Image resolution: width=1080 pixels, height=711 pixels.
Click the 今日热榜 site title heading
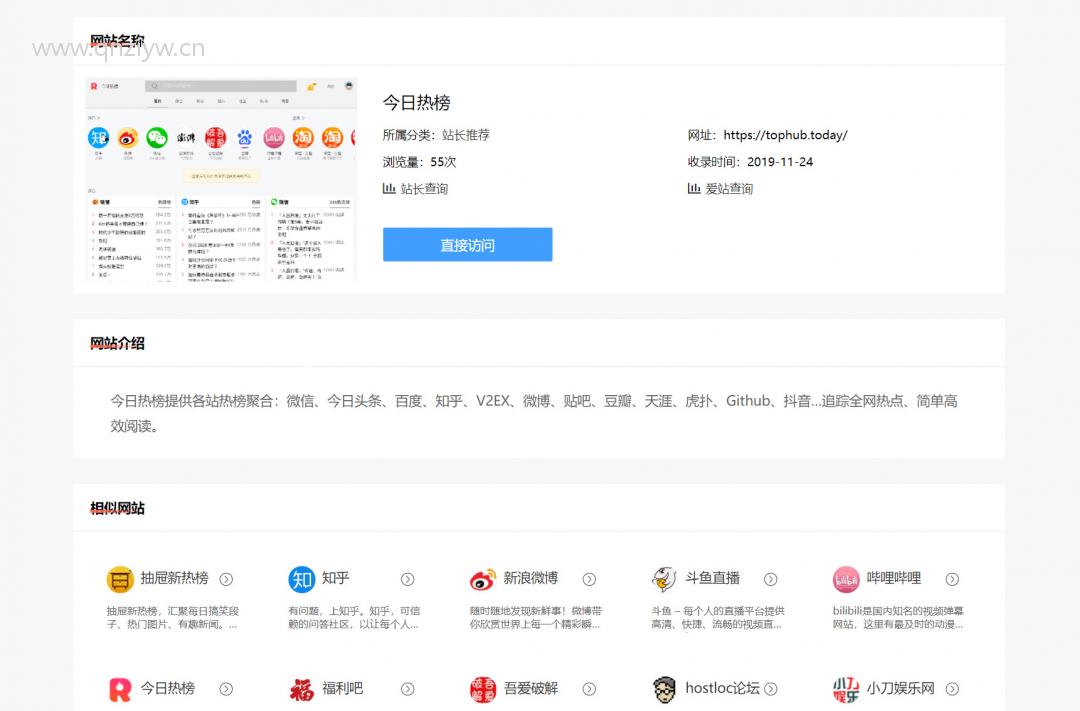[417, 103]
